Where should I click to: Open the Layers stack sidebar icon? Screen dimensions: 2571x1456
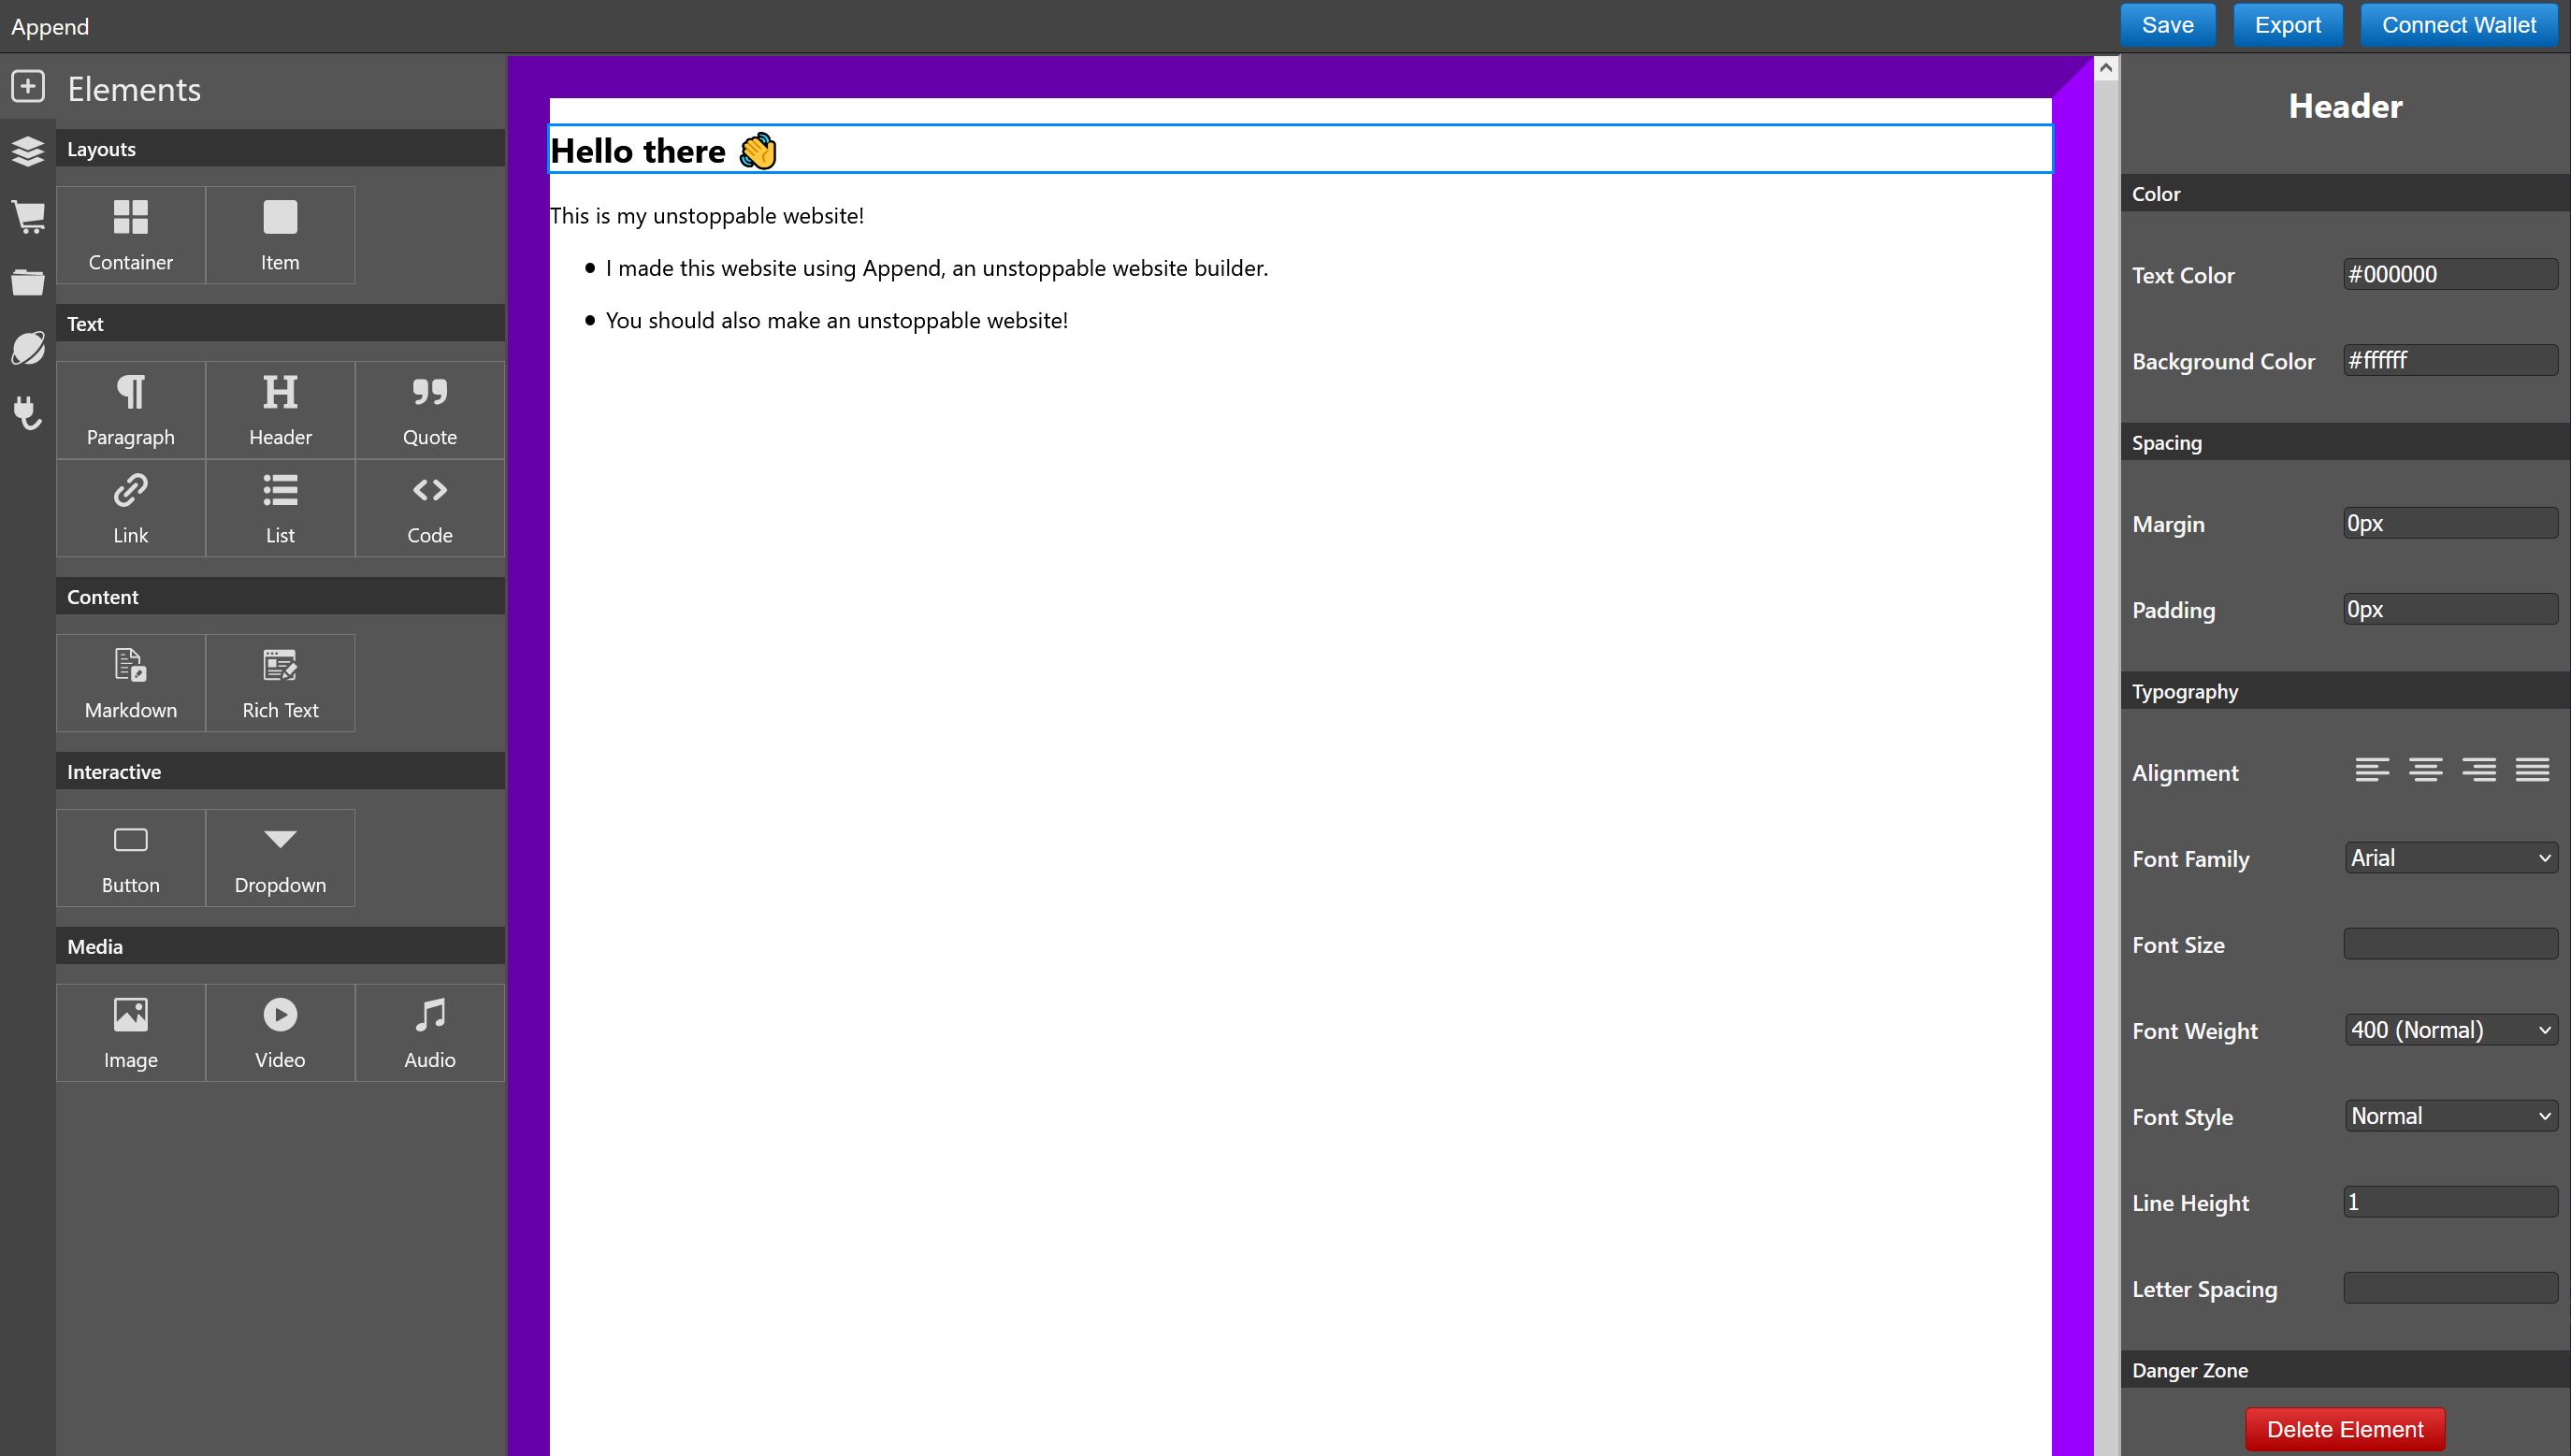pyautogui.click(x=28, y=151)
